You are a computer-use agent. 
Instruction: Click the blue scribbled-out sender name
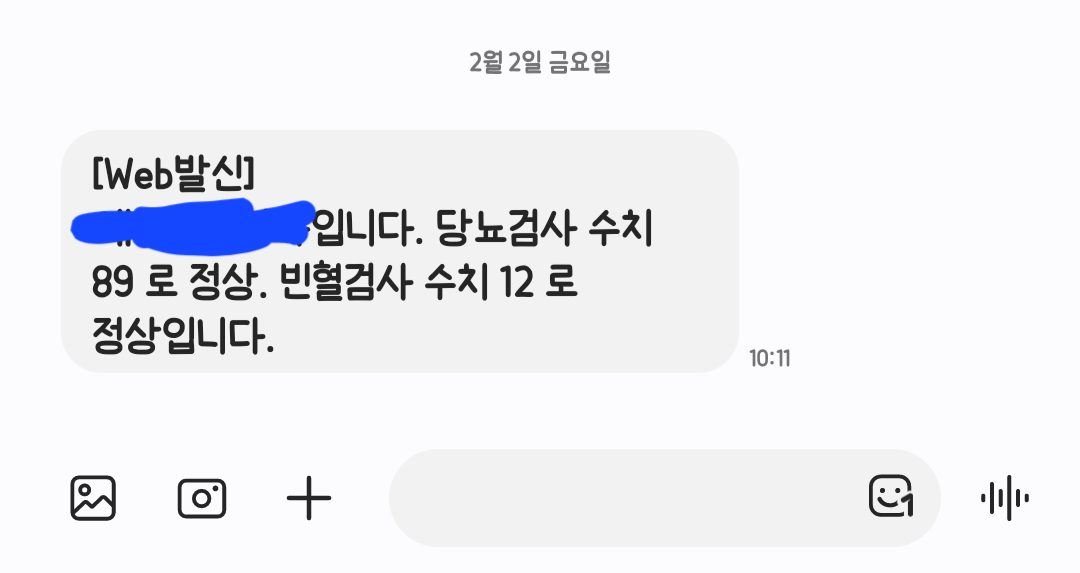pos(193,225)
